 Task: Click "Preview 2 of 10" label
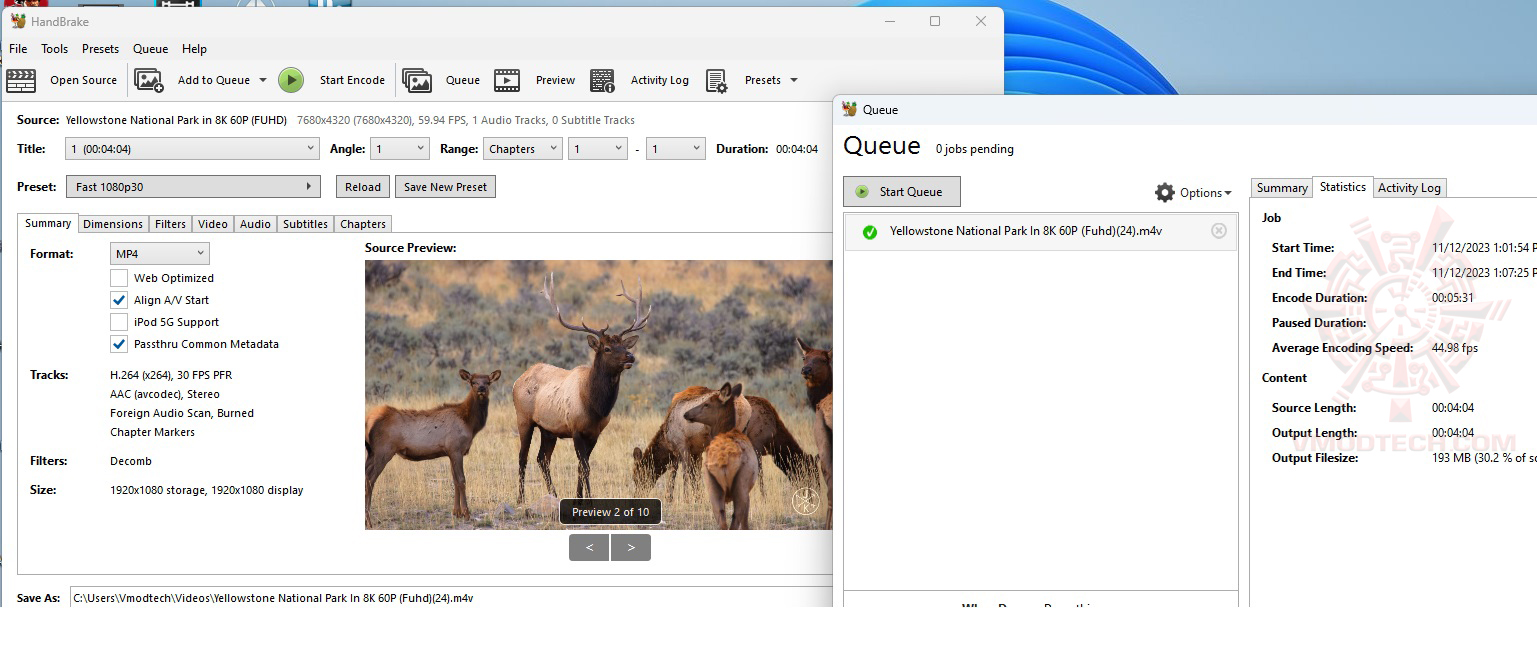(x=610, y=512)
